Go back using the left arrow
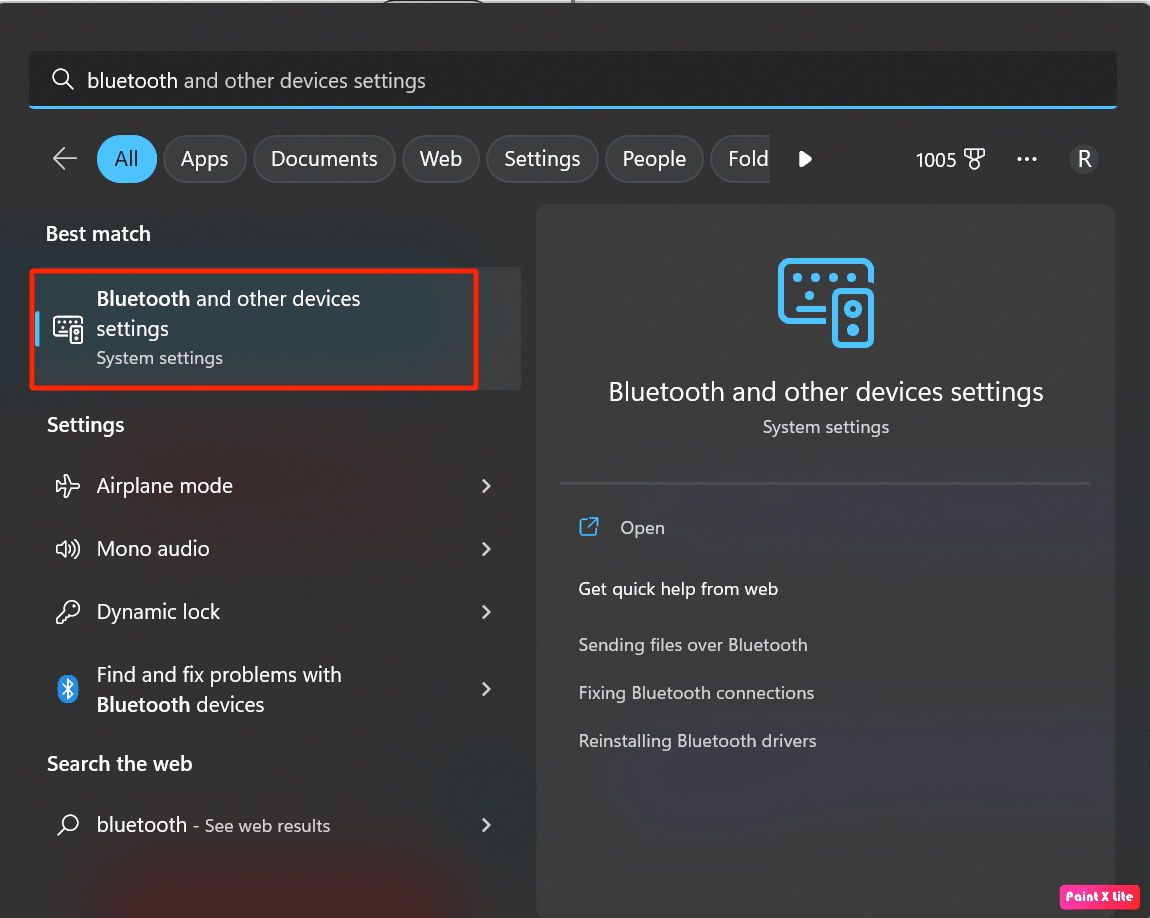This screenshot has height=918, width=1150. 65,158
